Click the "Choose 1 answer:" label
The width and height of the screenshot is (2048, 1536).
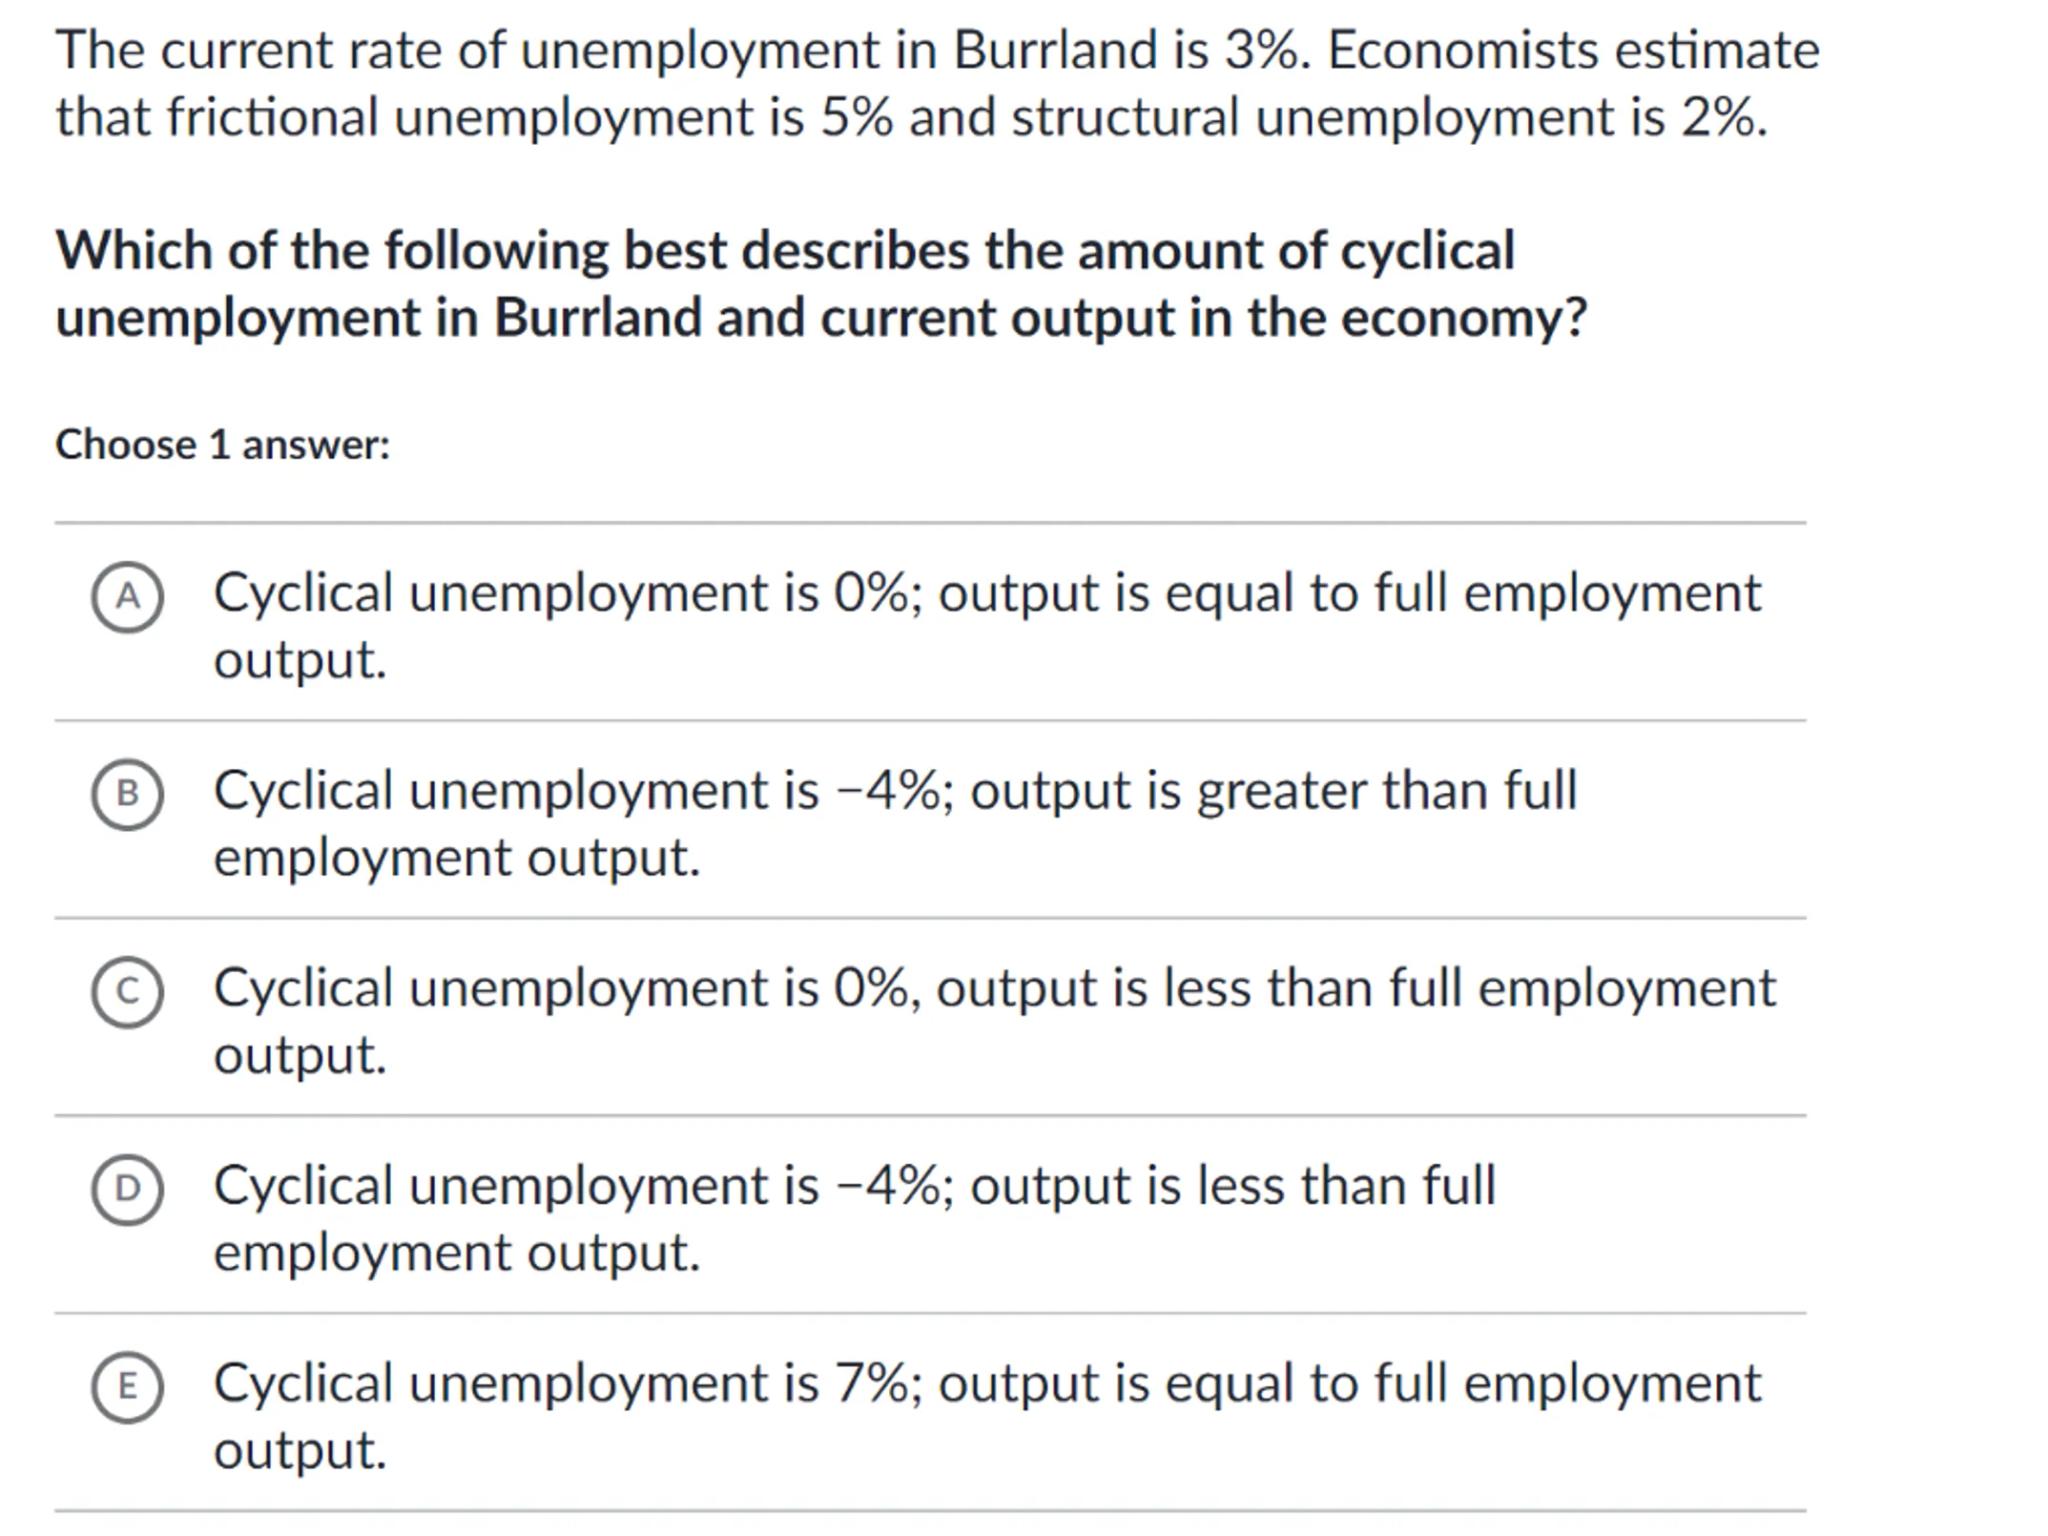(222, 445)
